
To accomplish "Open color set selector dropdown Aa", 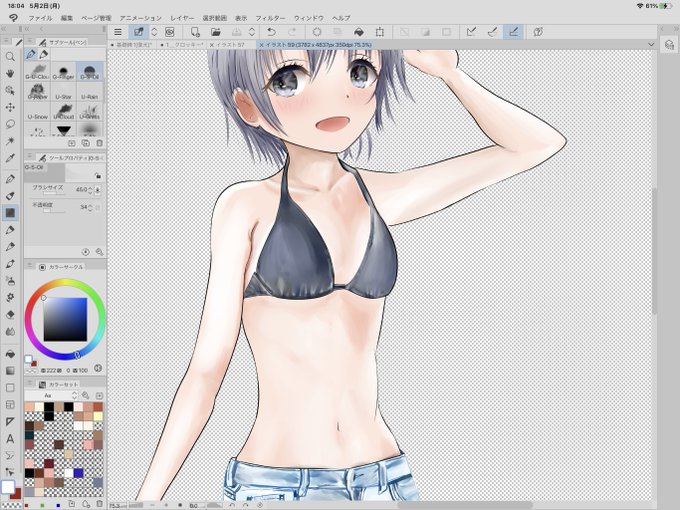I will click(x=51, y=396).
